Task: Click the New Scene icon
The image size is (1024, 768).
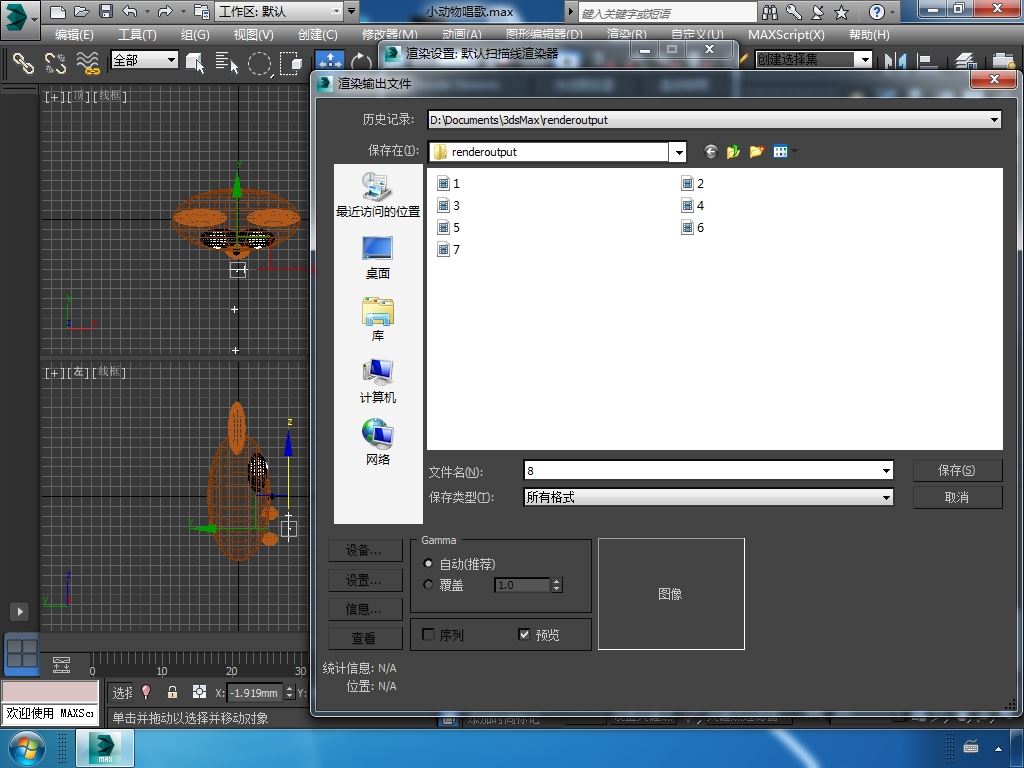Action: tap(57, 11)
